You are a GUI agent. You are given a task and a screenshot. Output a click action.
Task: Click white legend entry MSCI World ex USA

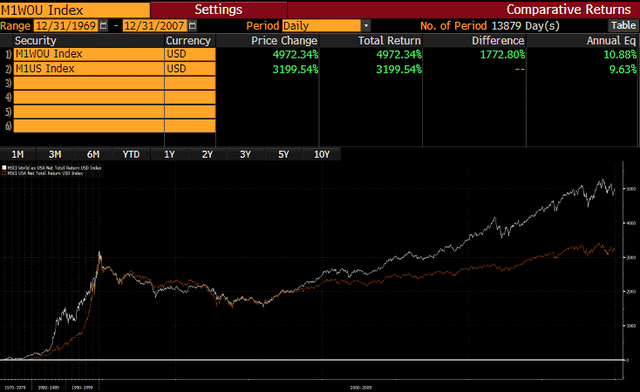[x=52, y=168]
